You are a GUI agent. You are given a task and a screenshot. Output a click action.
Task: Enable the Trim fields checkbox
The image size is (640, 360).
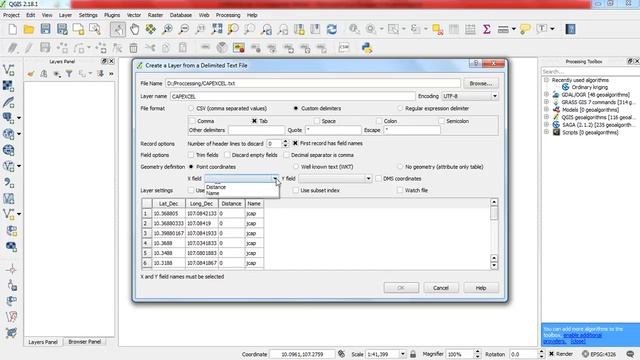pos(191,155)
